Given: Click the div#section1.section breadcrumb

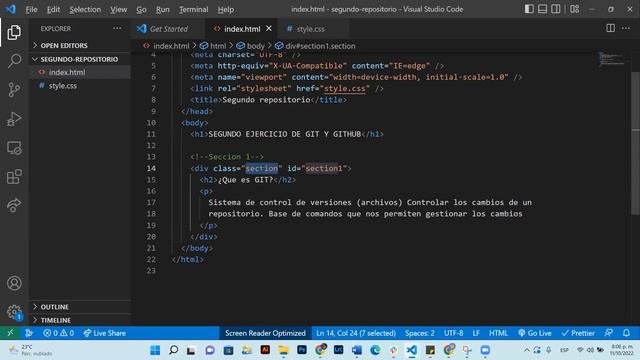Looking at the screenshot, I should [315, 46].
